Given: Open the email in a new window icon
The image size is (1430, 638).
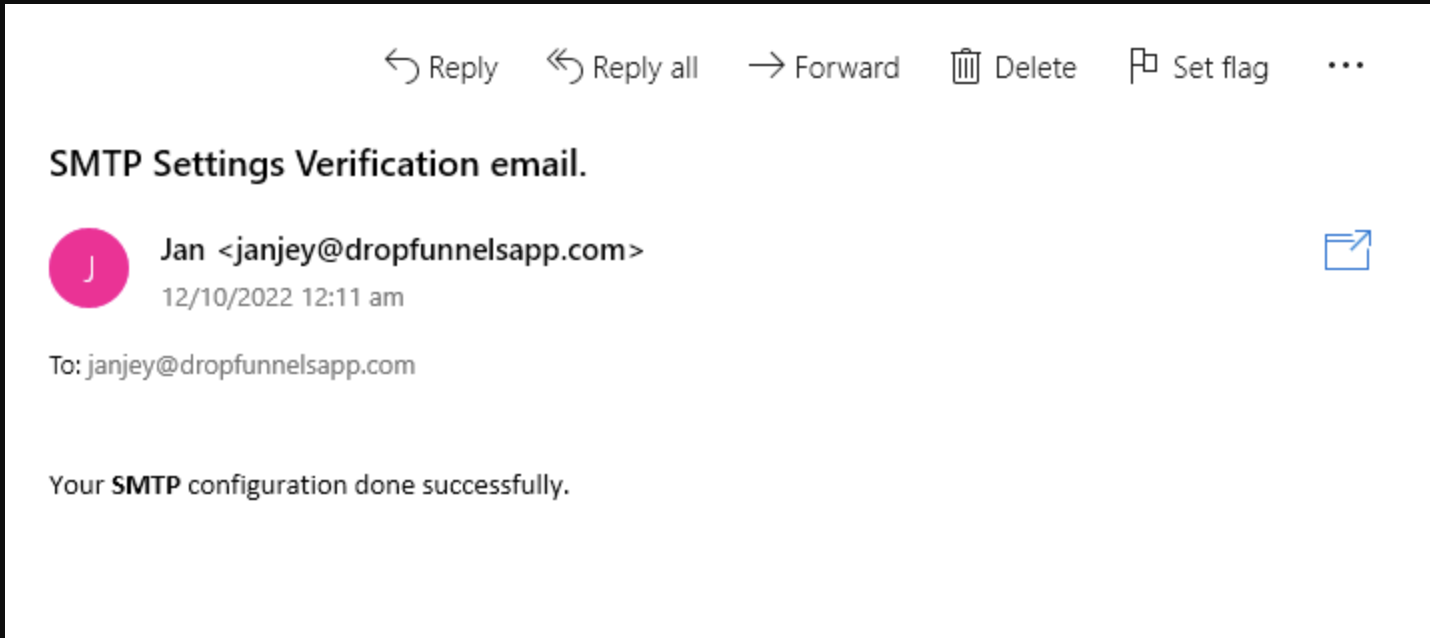Looking at the screenshot, I should click(x=1346, y=251).
